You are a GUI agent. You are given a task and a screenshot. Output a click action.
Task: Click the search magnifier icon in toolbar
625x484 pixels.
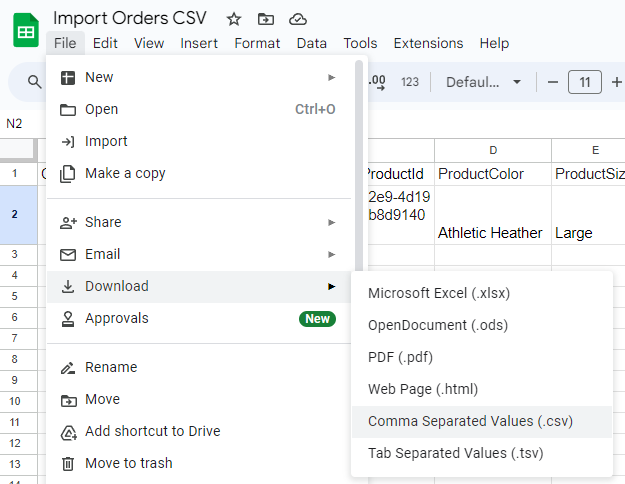pos(35,82)
